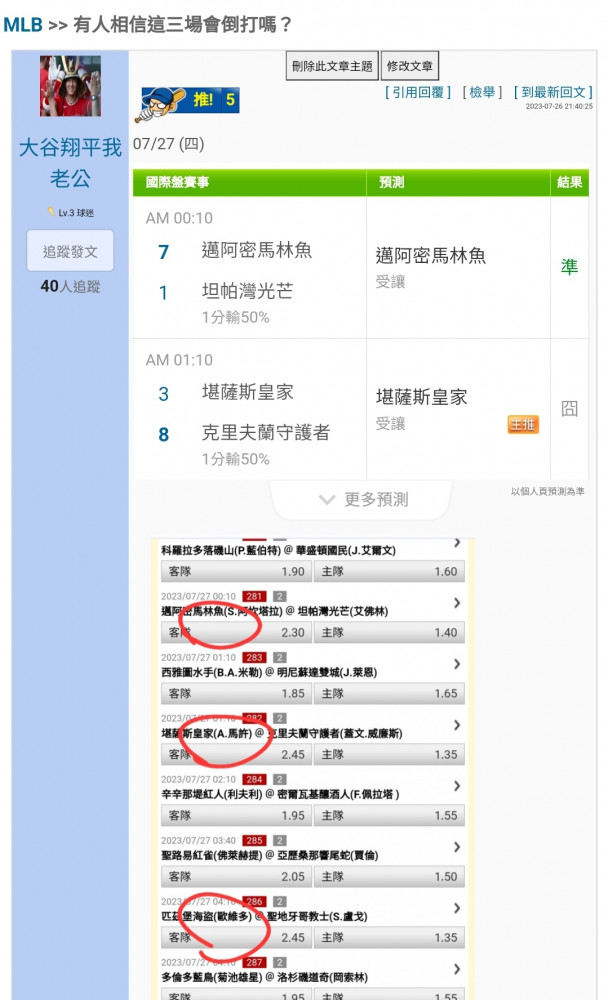The image size is (608, 1000).
Task: Click the MLB breadcrumb link
Action: click(x=23, y=25)
